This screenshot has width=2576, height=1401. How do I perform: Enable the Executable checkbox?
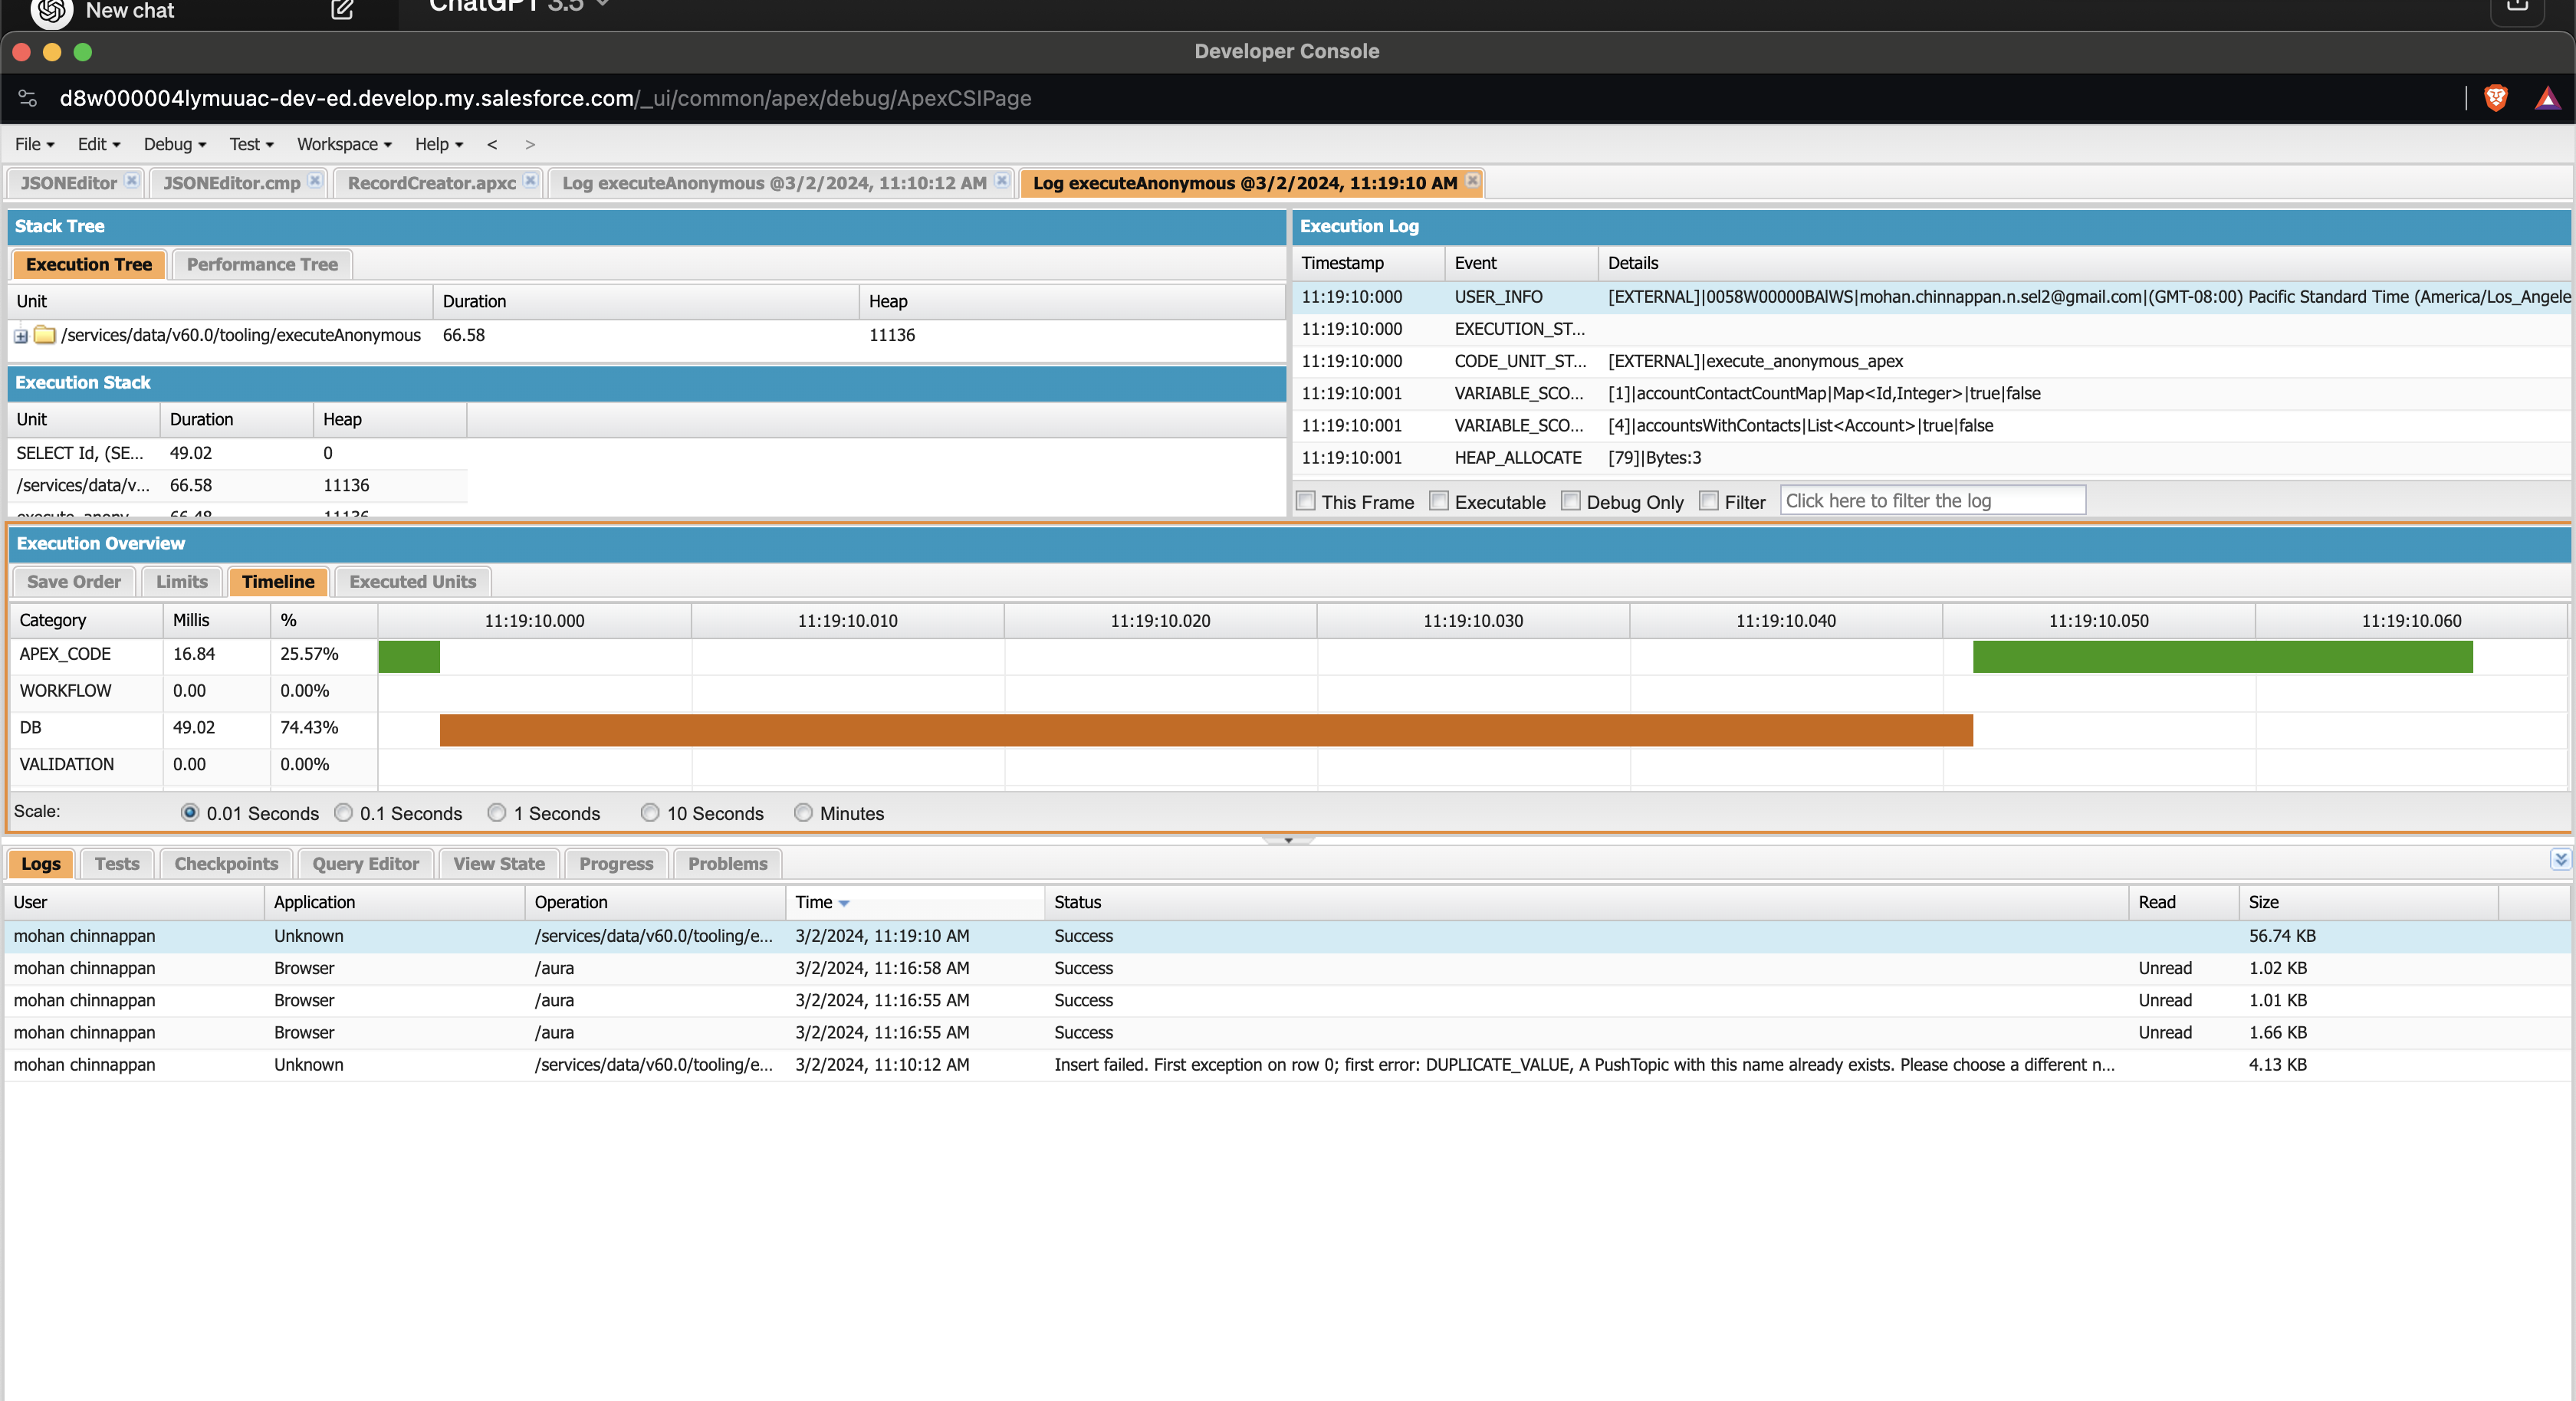click(1439, 501)
